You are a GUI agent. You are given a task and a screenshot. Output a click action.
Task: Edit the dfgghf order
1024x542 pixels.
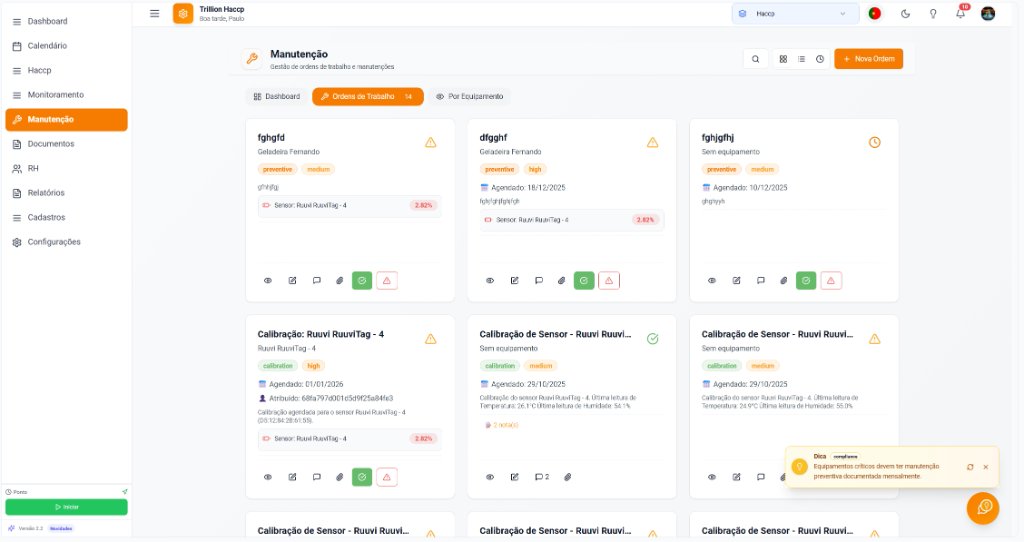point(514,281)
